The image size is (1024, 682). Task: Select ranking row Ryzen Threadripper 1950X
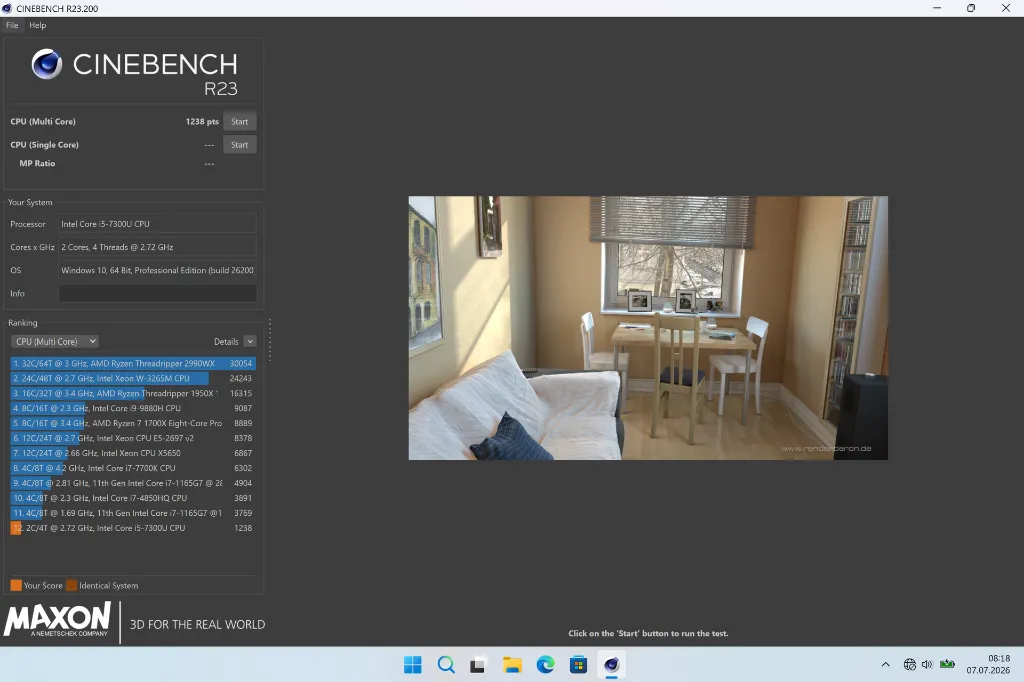click(133, 393)
